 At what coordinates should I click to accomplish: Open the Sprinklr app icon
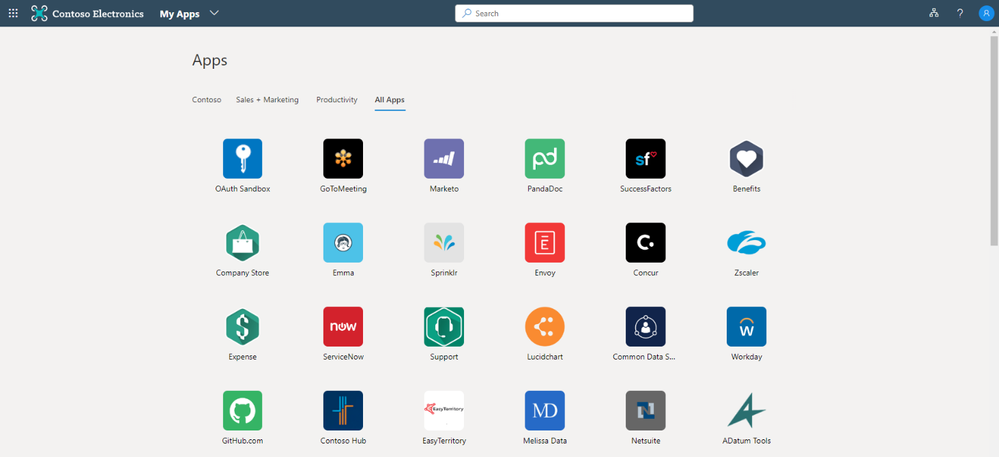[x=444, y=243]
